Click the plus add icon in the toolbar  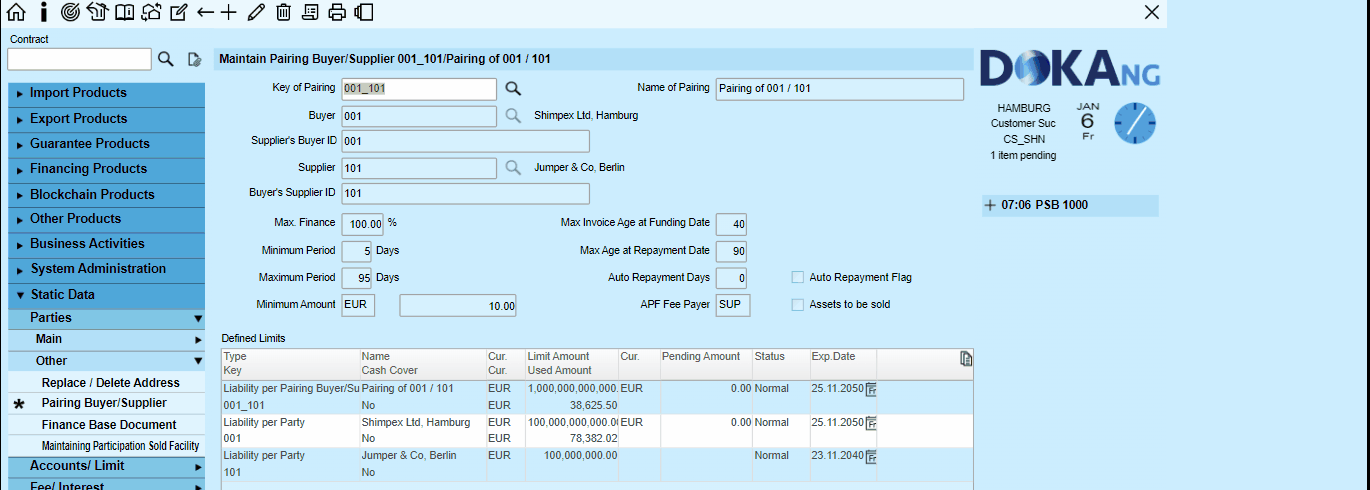click(x=229, y=12)
